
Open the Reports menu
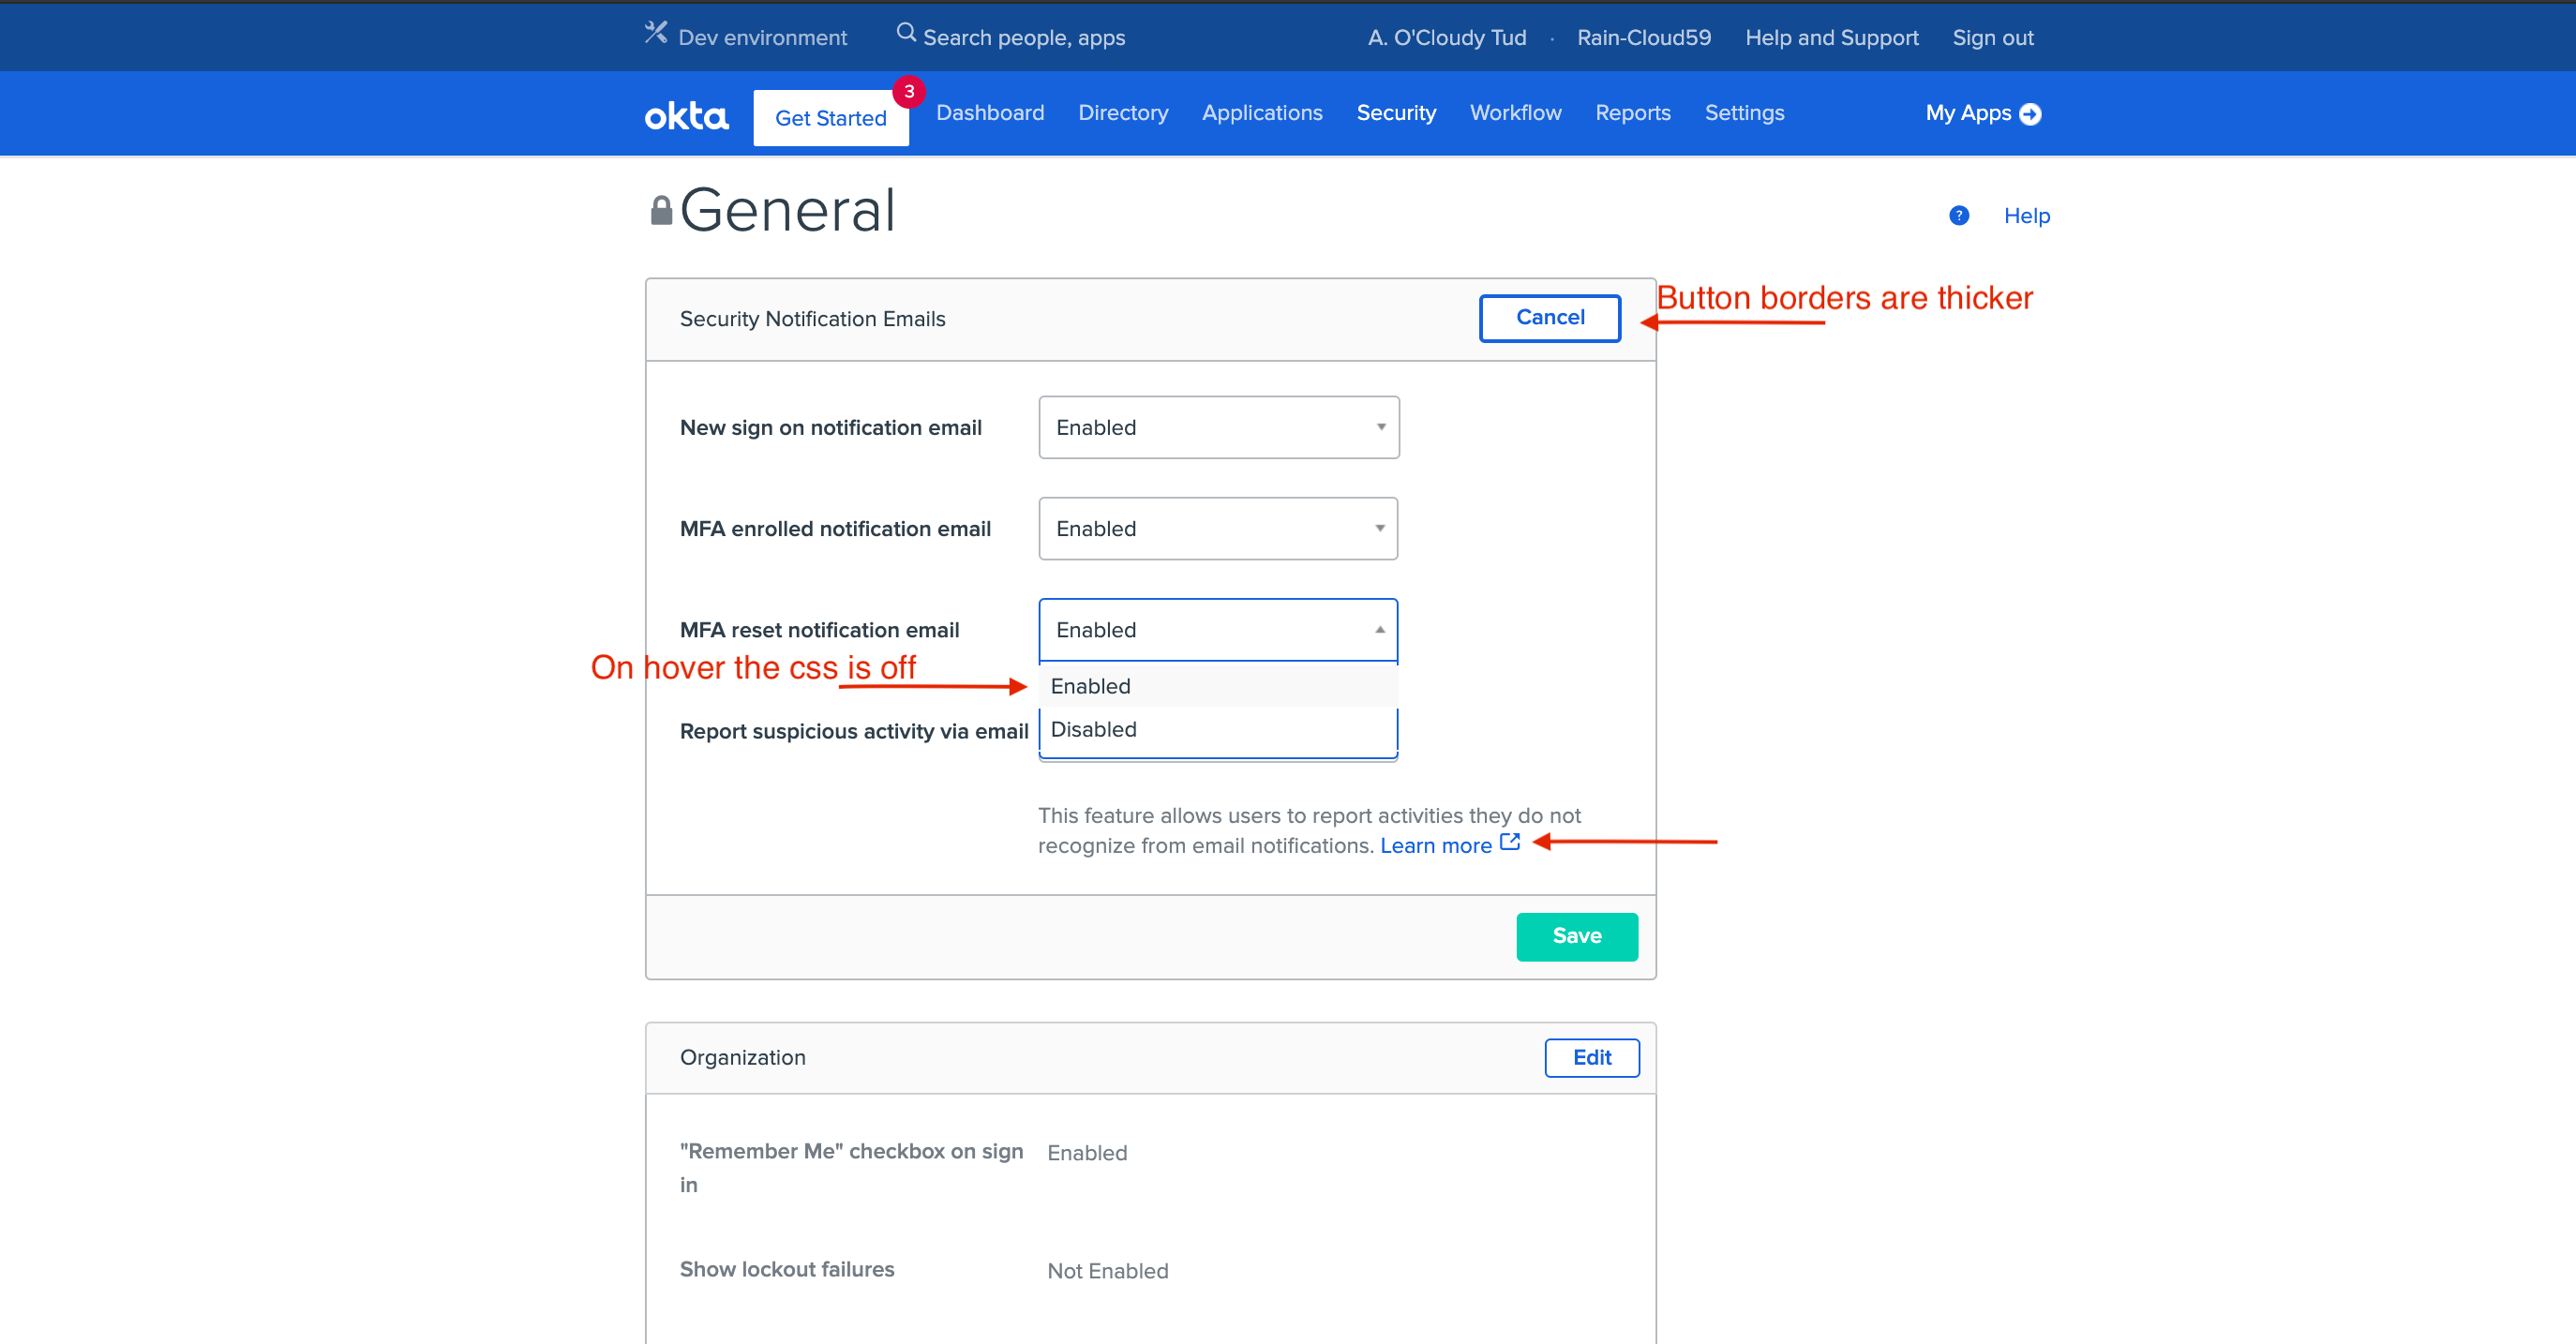coord(1633,113)
